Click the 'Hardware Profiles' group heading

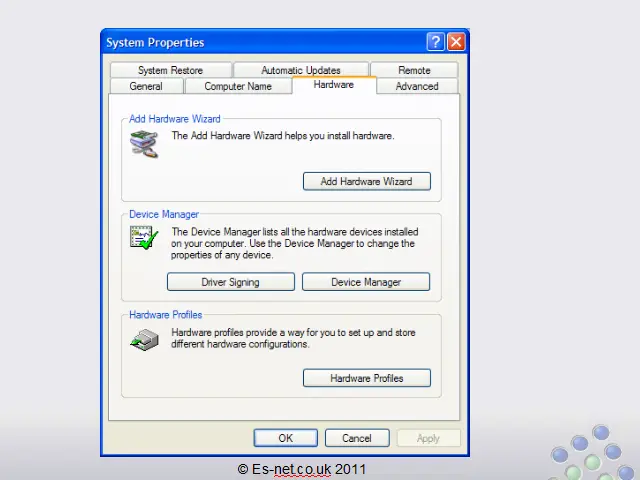[166, 315]
